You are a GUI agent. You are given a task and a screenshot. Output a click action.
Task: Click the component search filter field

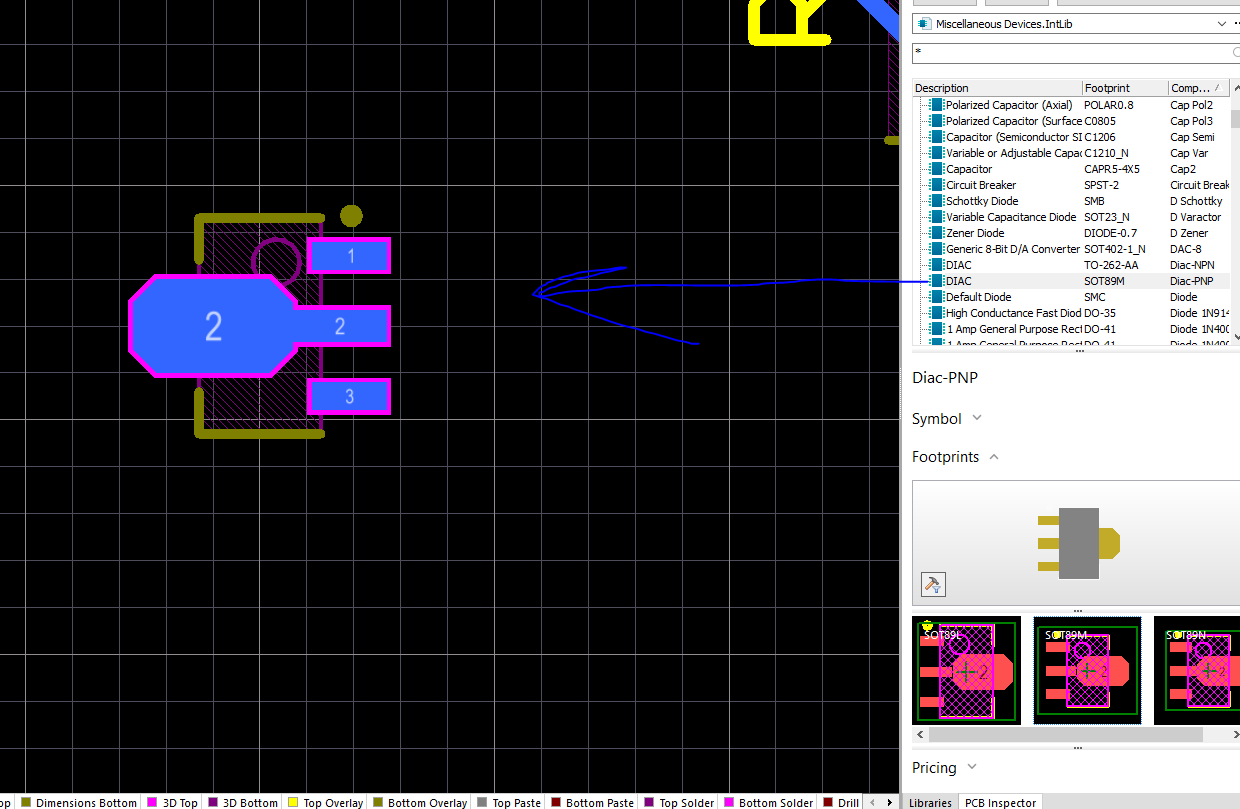point(1070,52)
